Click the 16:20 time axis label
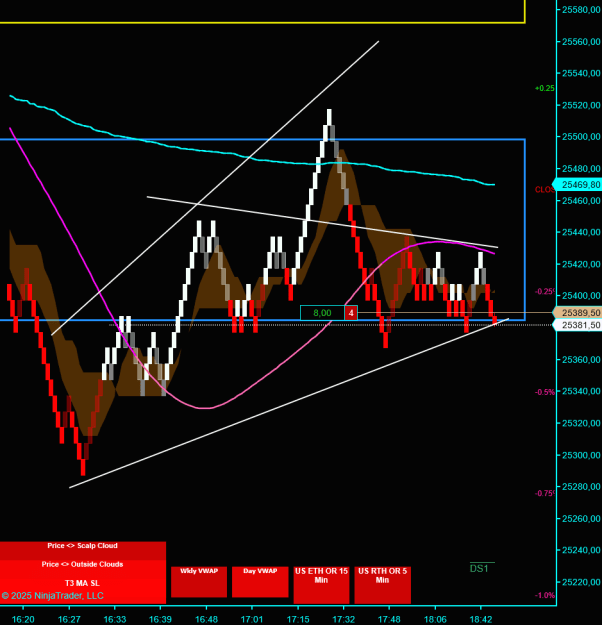 (23, 619)
